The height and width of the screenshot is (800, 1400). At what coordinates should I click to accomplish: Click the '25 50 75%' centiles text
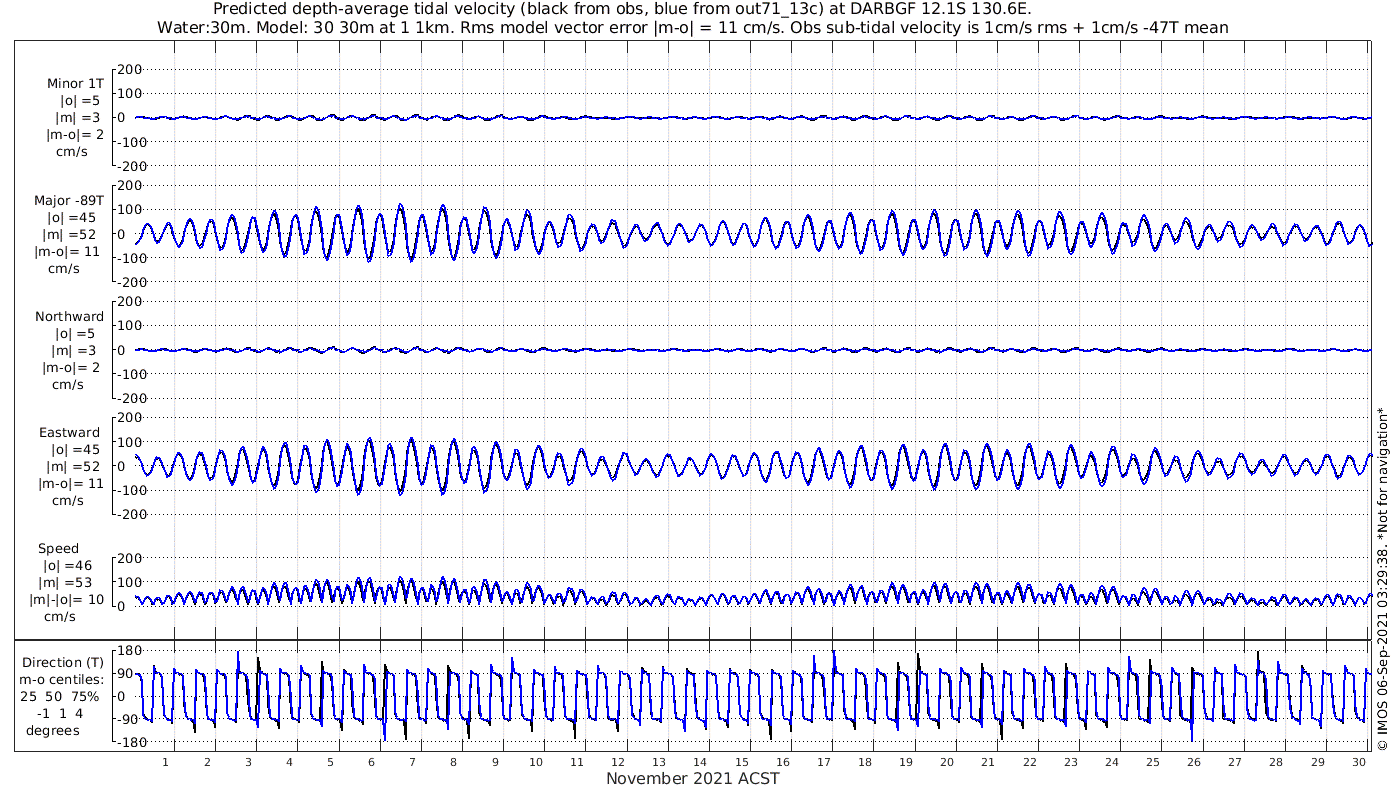click(x=63, y=696)
